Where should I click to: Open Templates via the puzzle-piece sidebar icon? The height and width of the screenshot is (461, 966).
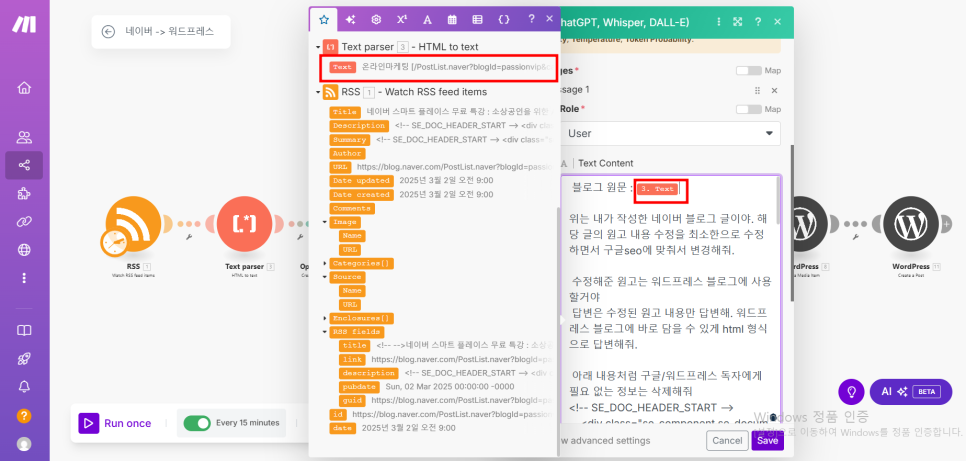tap(24, 194)
